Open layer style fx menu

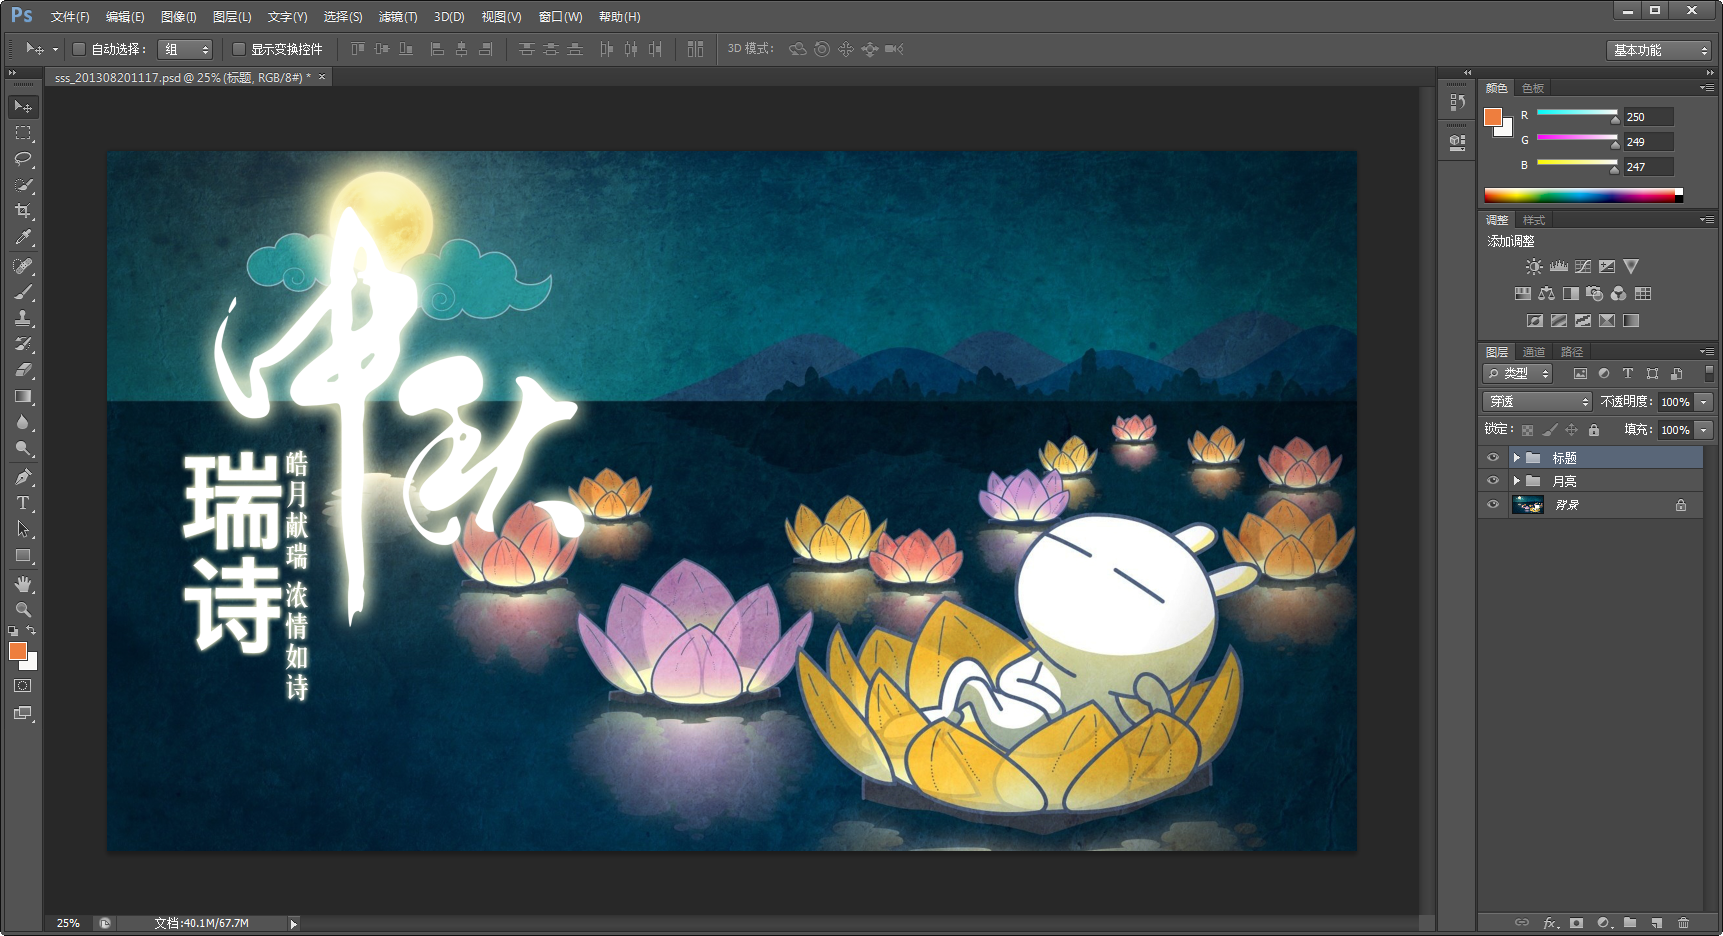point(1550,923)
